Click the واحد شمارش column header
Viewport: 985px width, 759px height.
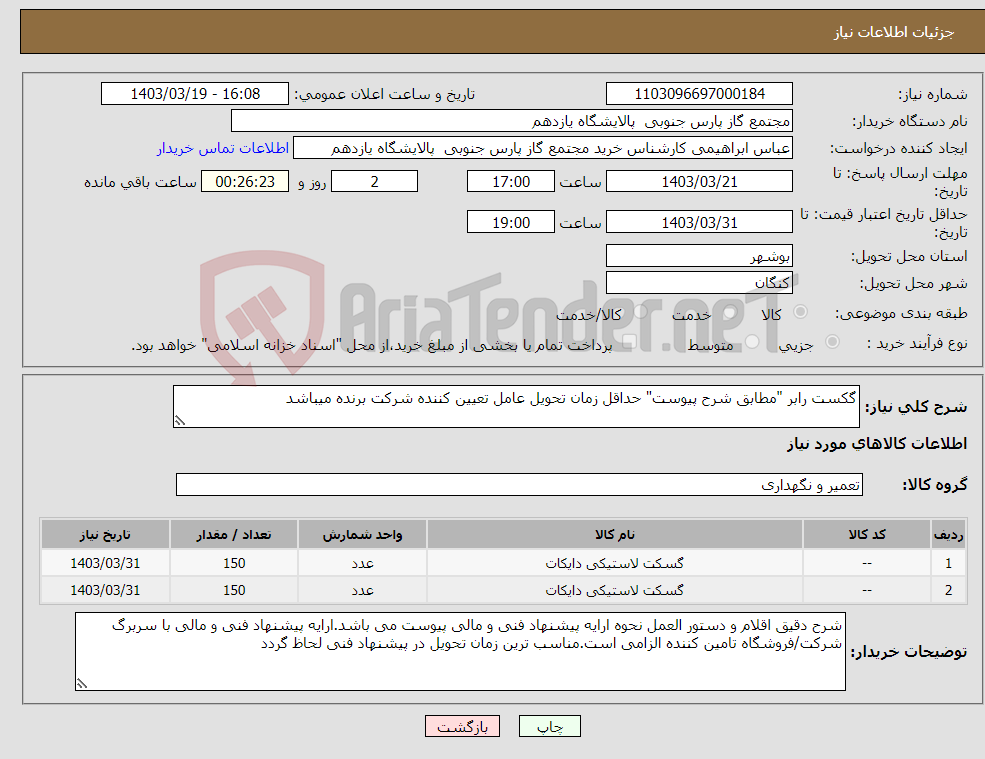(362, 534)
